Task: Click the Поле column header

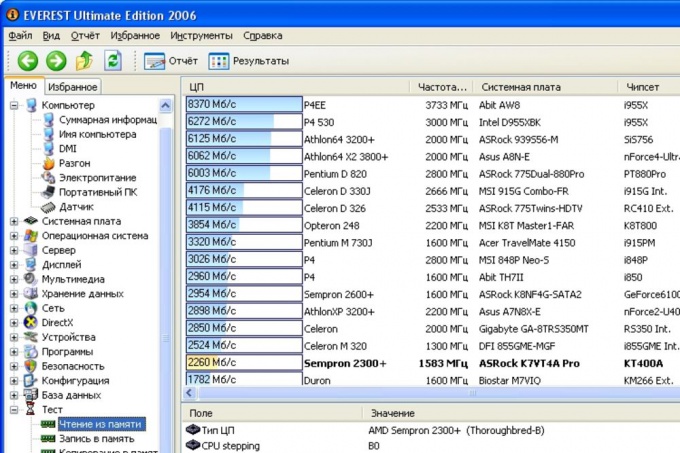Action: [272, 413]
